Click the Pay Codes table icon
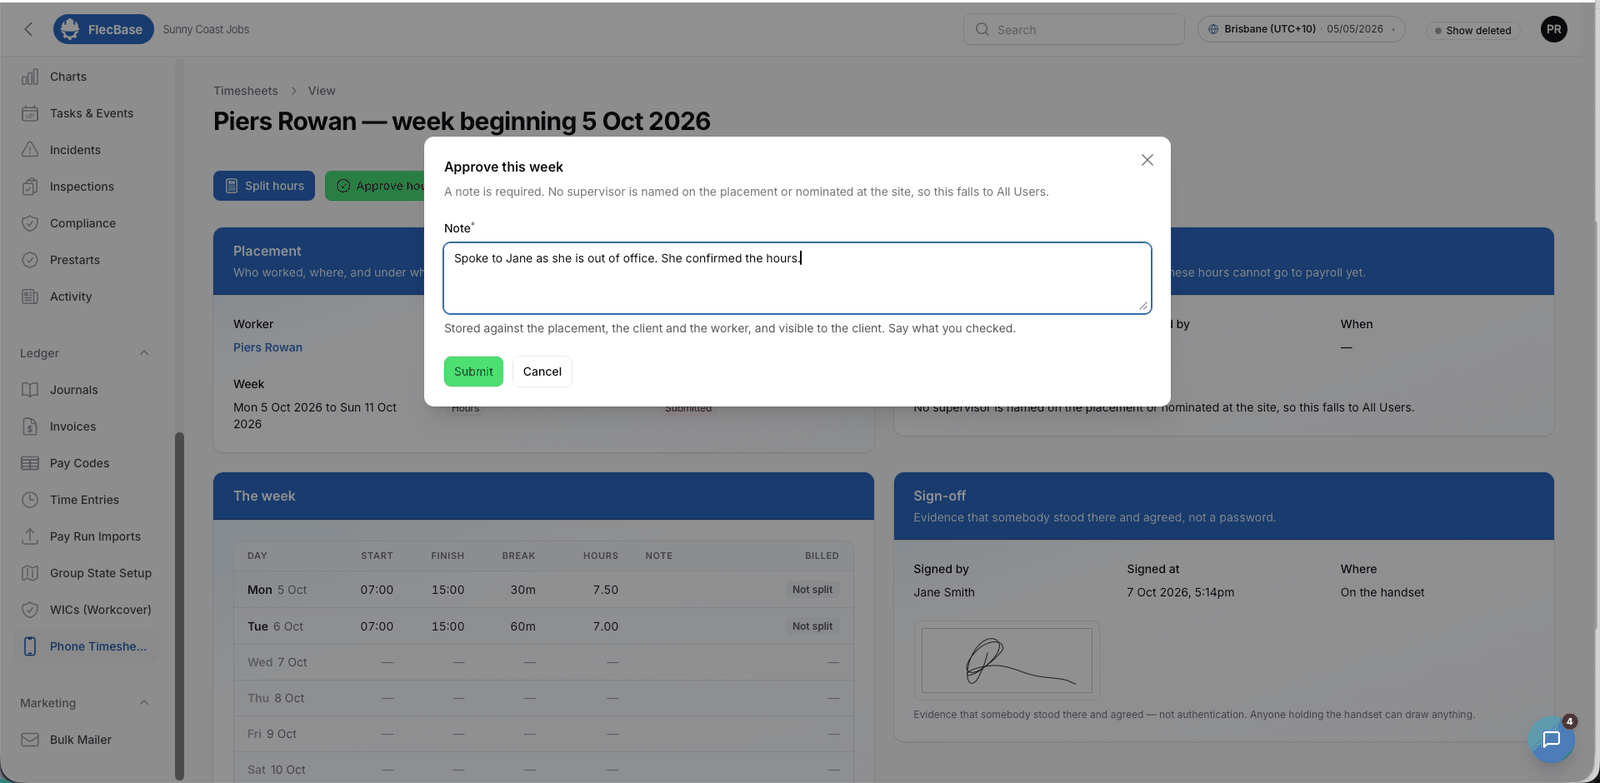 (30, 463)
